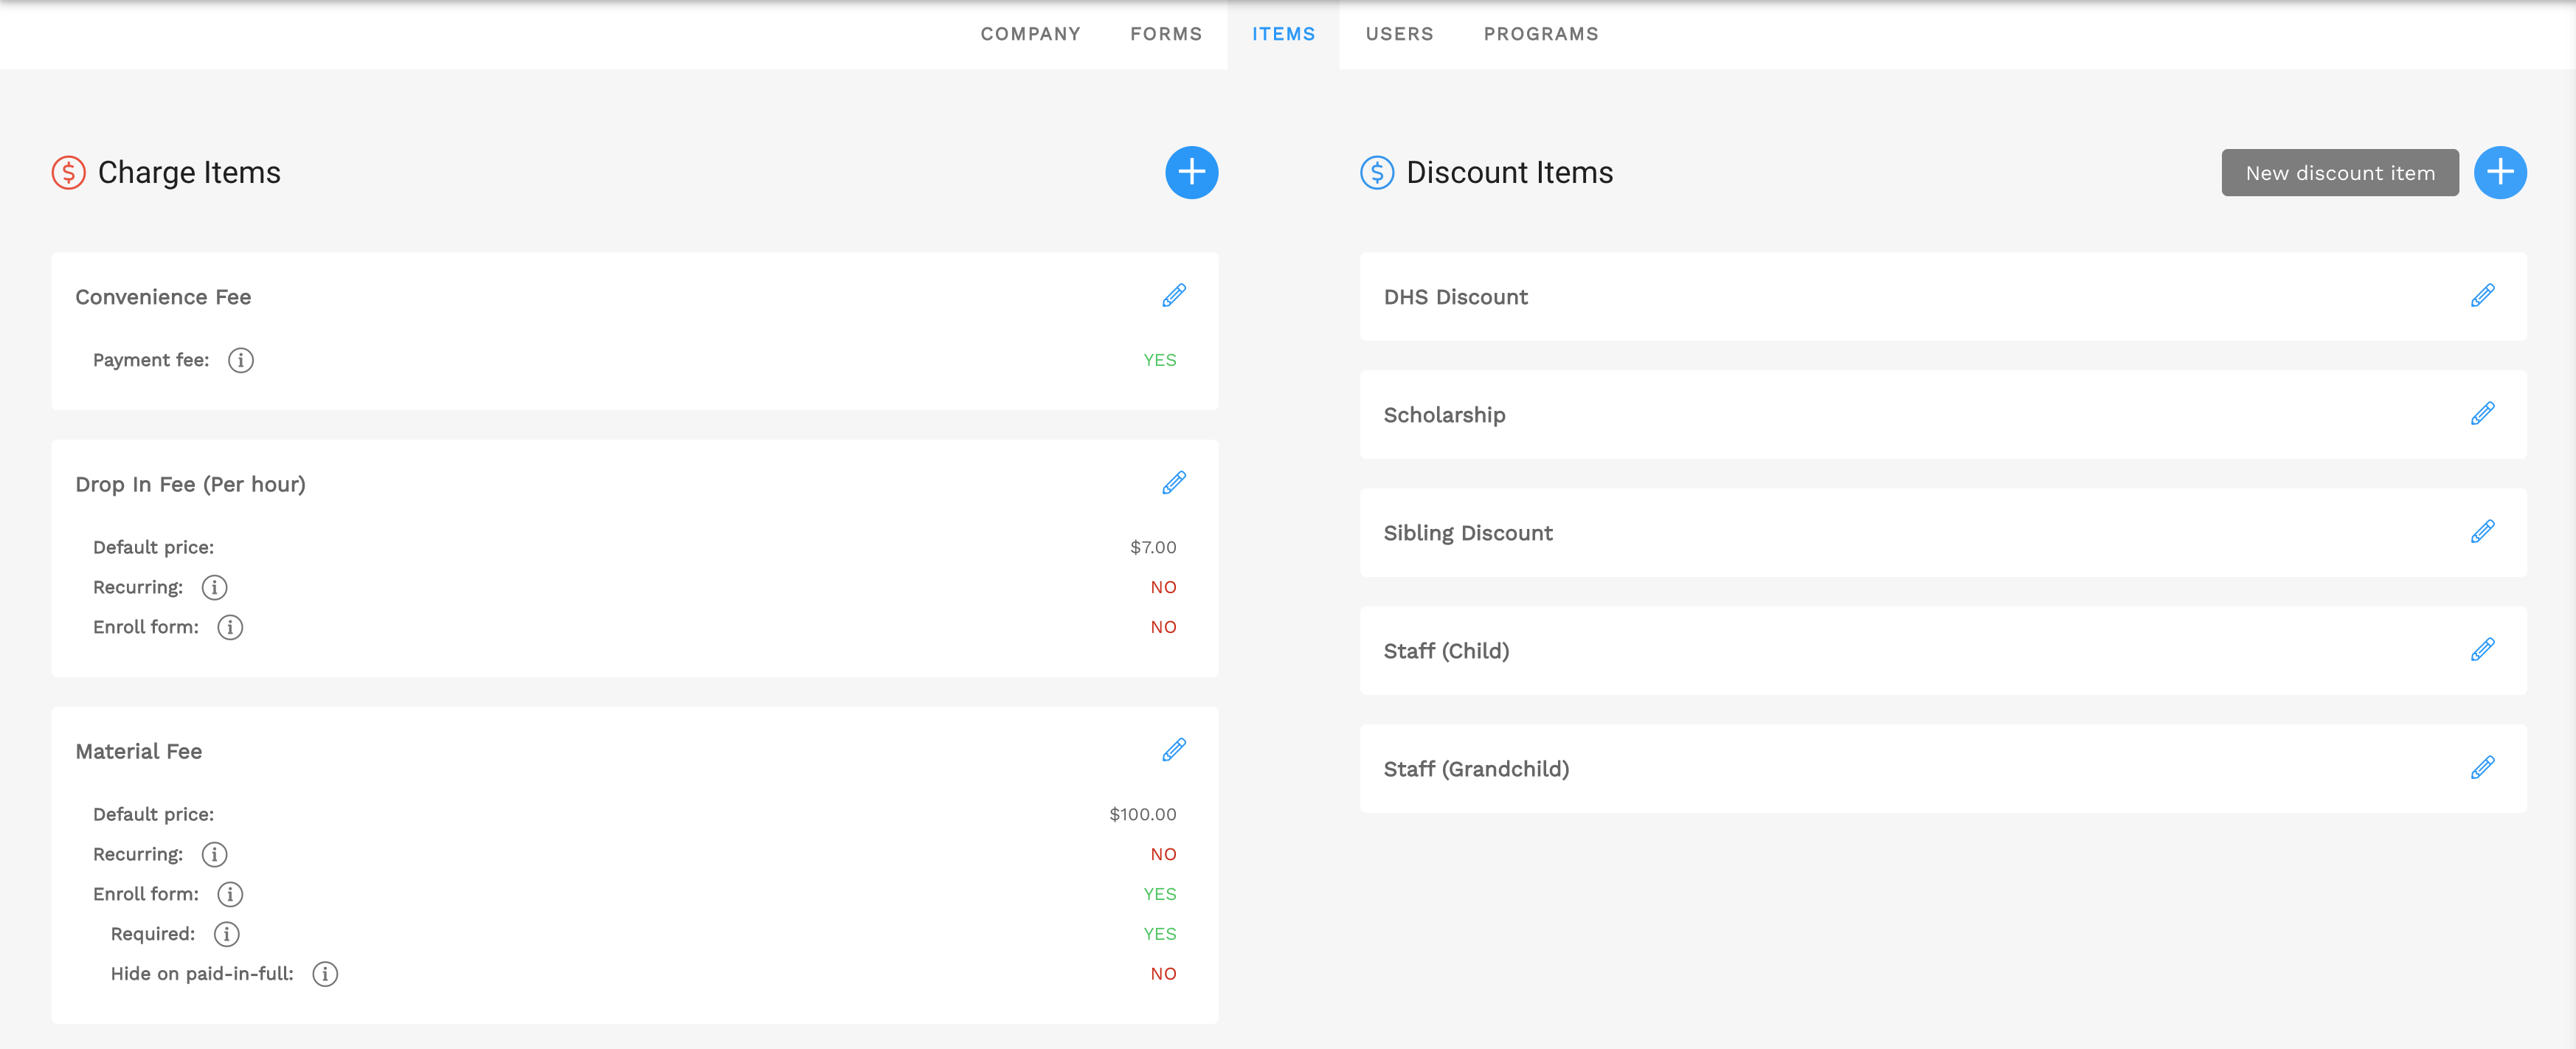Edit the Scholarship discount
Image resolution: width=2576 pixels, height=1049 pixels.
tap(2481, 414)
